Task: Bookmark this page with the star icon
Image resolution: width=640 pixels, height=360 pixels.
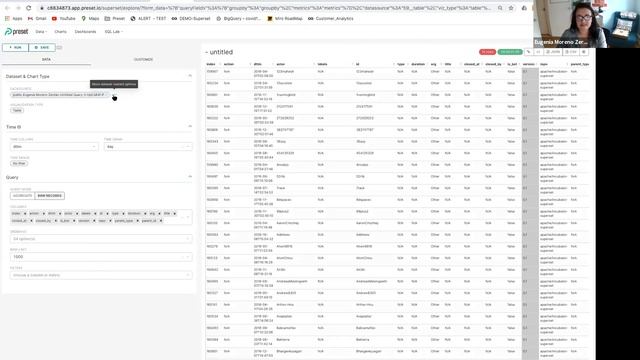Action: 511,8
